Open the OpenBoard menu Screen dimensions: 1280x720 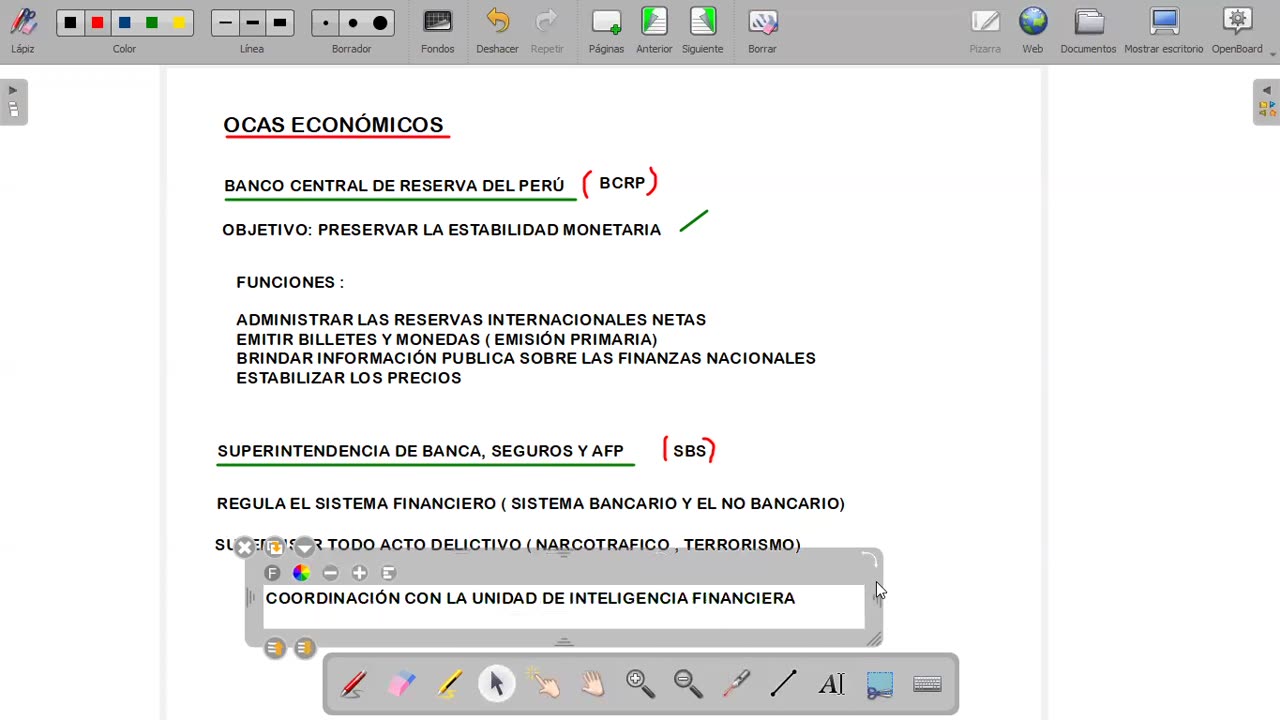1238,30
